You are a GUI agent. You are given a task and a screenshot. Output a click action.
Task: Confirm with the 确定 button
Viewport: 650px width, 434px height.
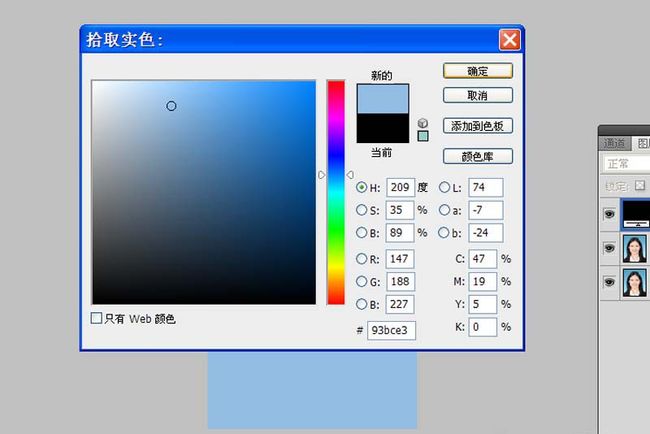point(478,71)
